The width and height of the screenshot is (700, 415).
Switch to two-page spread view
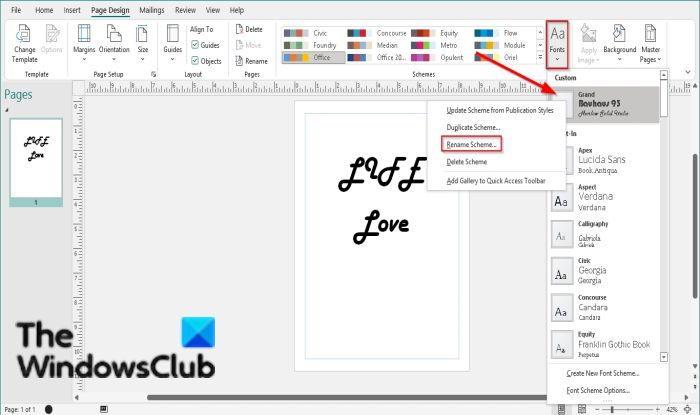pyautogui.click(x=582, y=409)
